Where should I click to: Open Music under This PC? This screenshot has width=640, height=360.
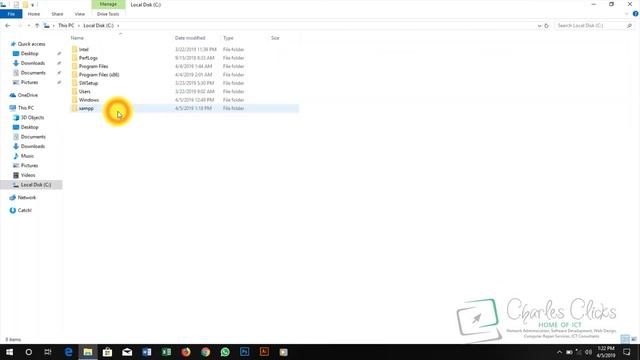(x=27, y=156)
